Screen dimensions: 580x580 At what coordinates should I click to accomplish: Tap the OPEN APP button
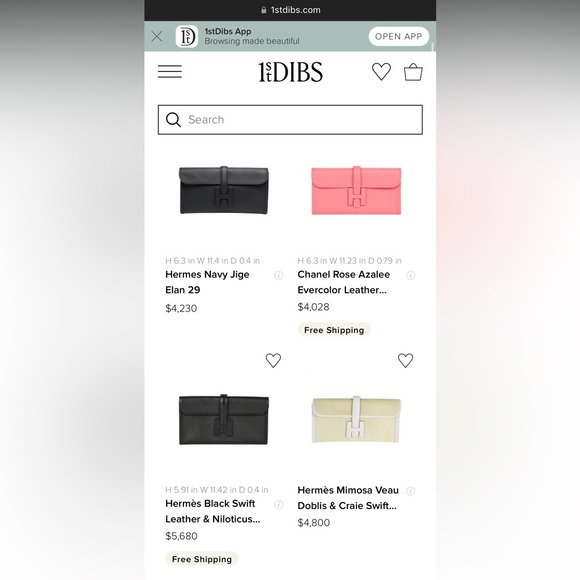tap(399, 36)
